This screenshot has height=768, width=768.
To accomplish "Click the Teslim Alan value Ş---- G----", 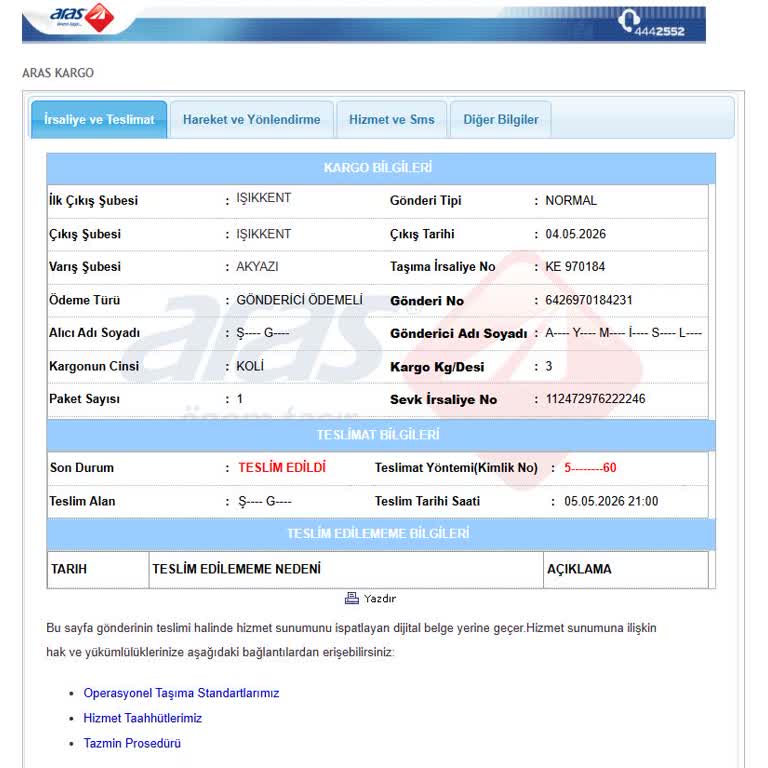I will click(264, 502).
